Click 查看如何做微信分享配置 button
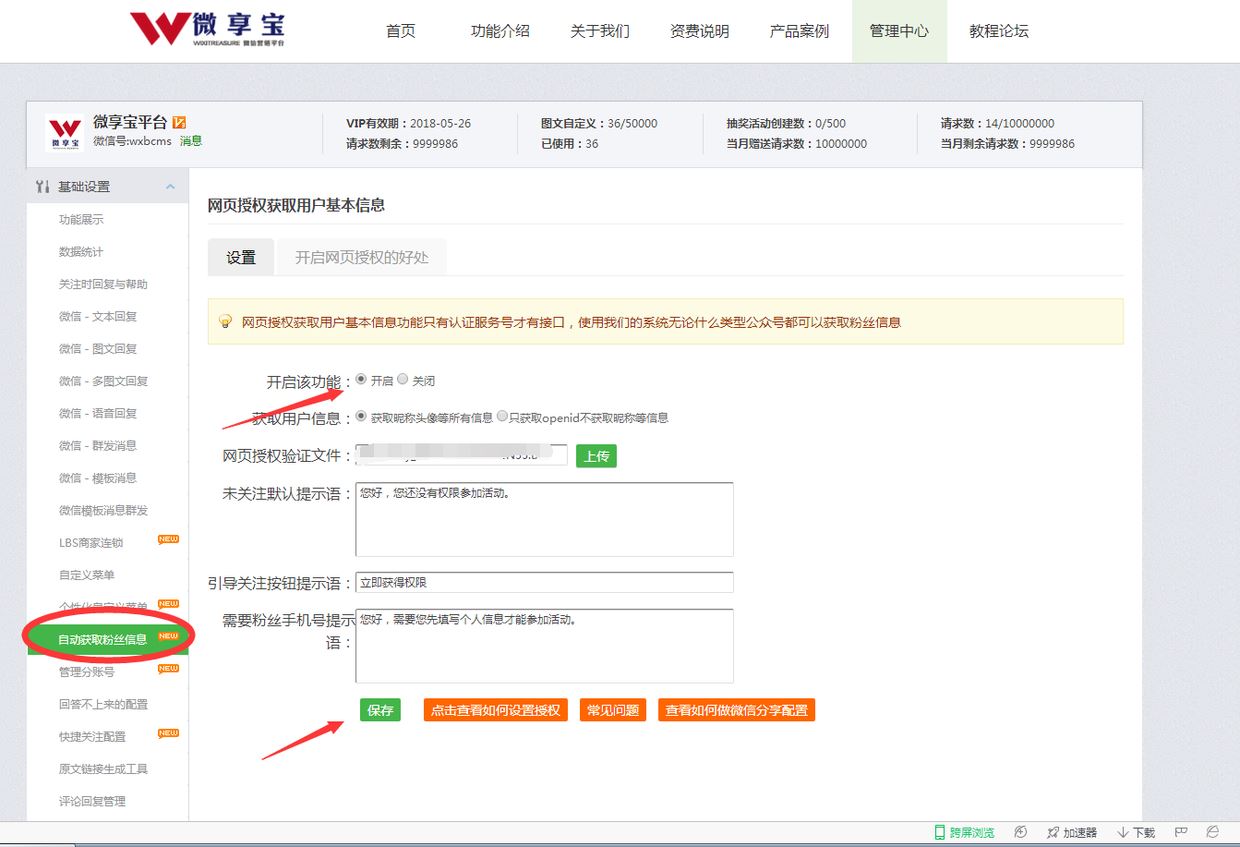The width and height of the screenshot is (1240, 847). 736,710
